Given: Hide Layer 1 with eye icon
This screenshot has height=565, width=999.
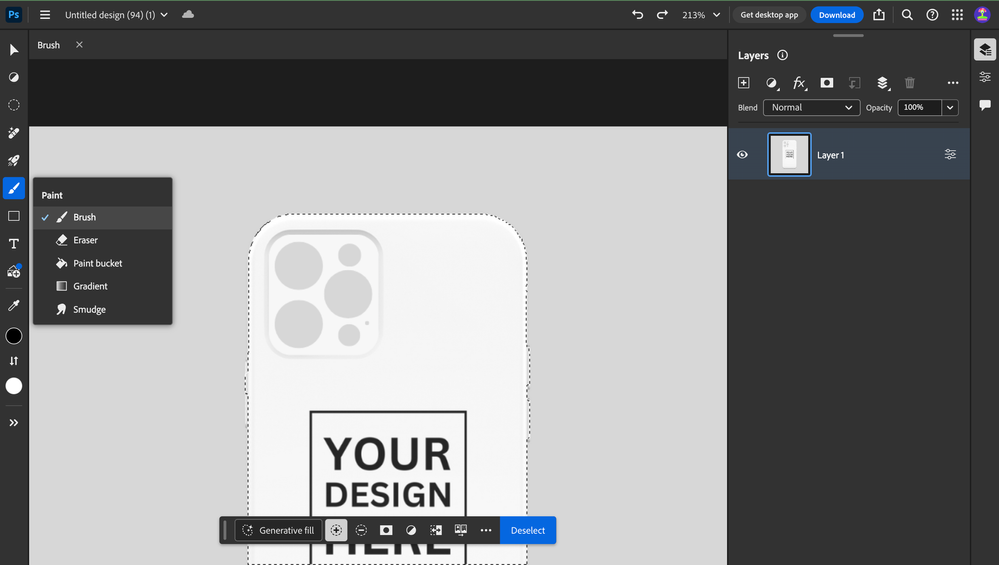Looking at the screenshot, I should coord(743,155).
